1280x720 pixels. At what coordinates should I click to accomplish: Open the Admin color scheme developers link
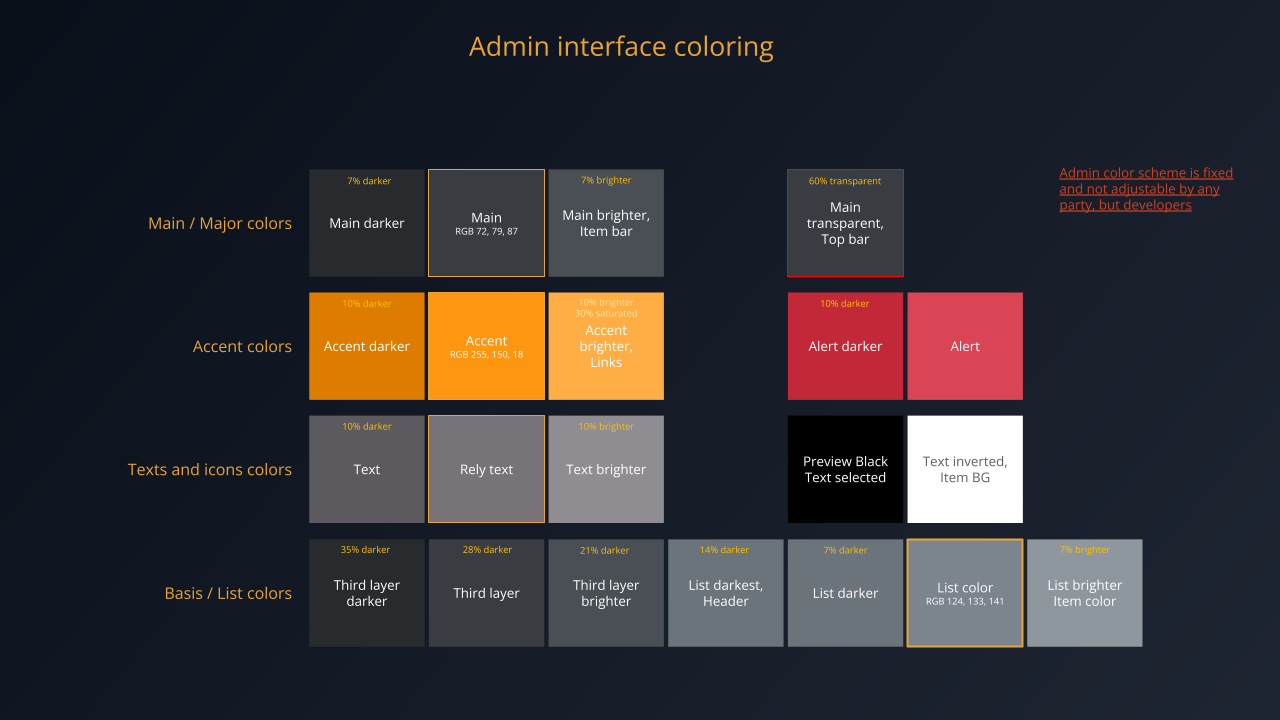point(1145,188)
